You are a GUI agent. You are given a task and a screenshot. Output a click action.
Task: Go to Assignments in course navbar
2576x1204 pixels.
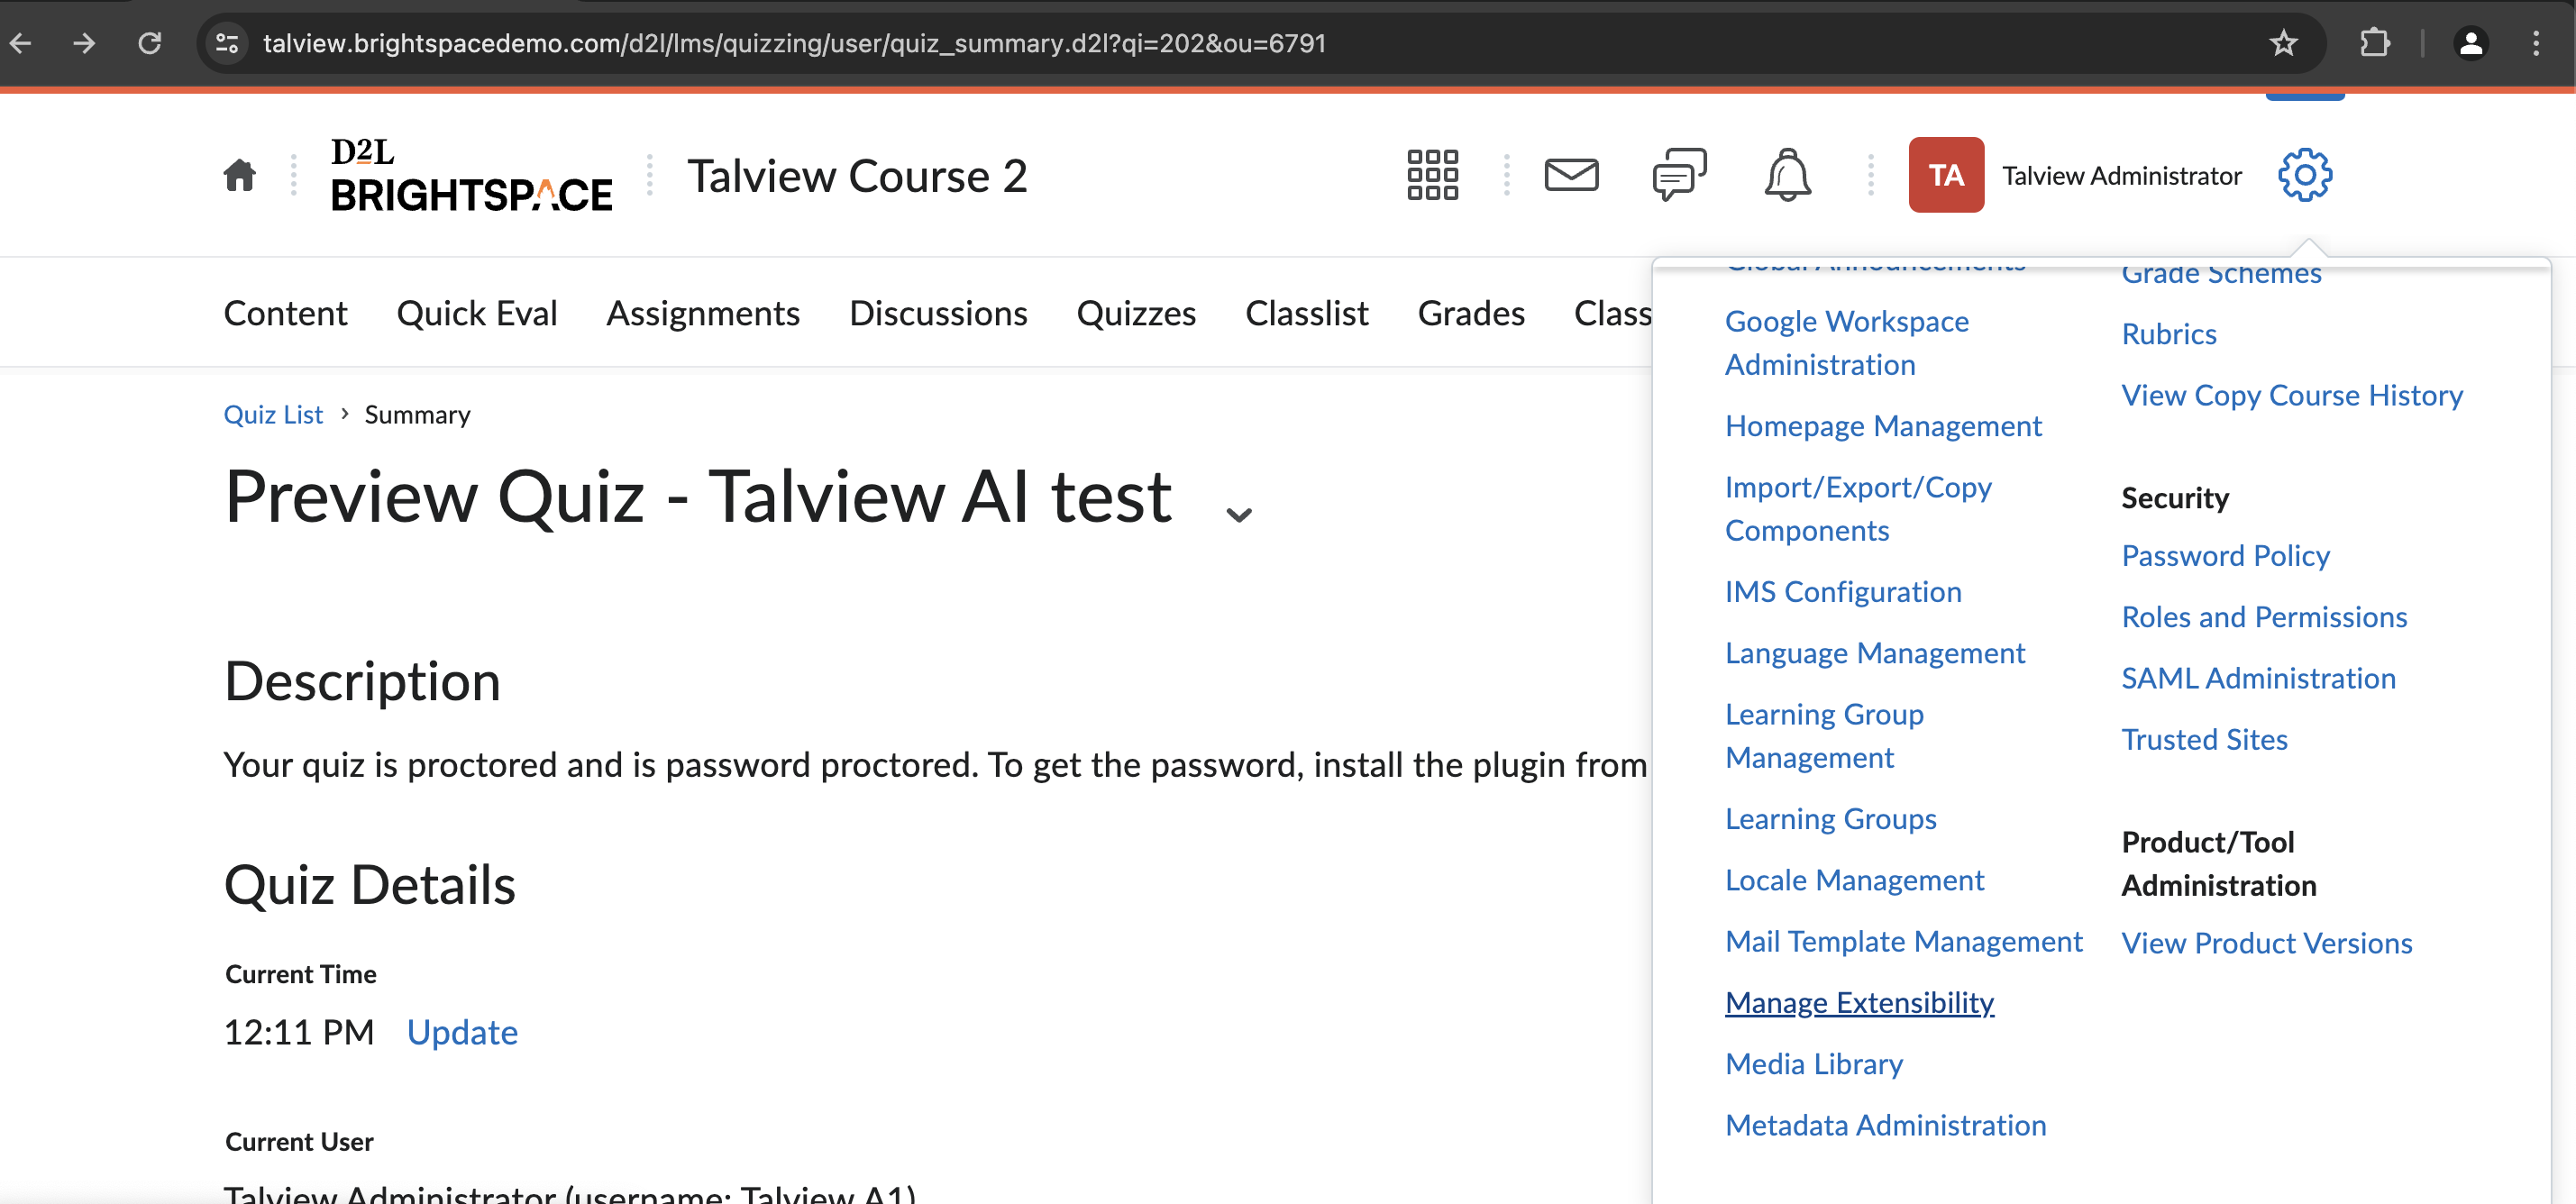(x=702, y=313)
